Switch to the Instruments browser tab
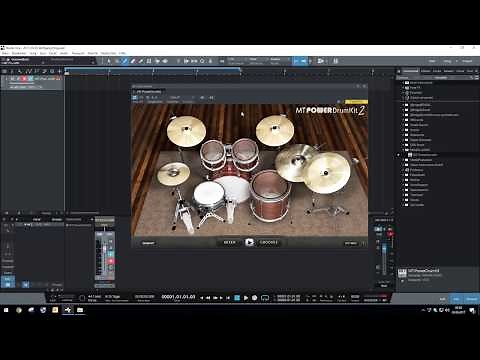The height and width of the screenshot is (360, 480). click(x=410, y=71)
